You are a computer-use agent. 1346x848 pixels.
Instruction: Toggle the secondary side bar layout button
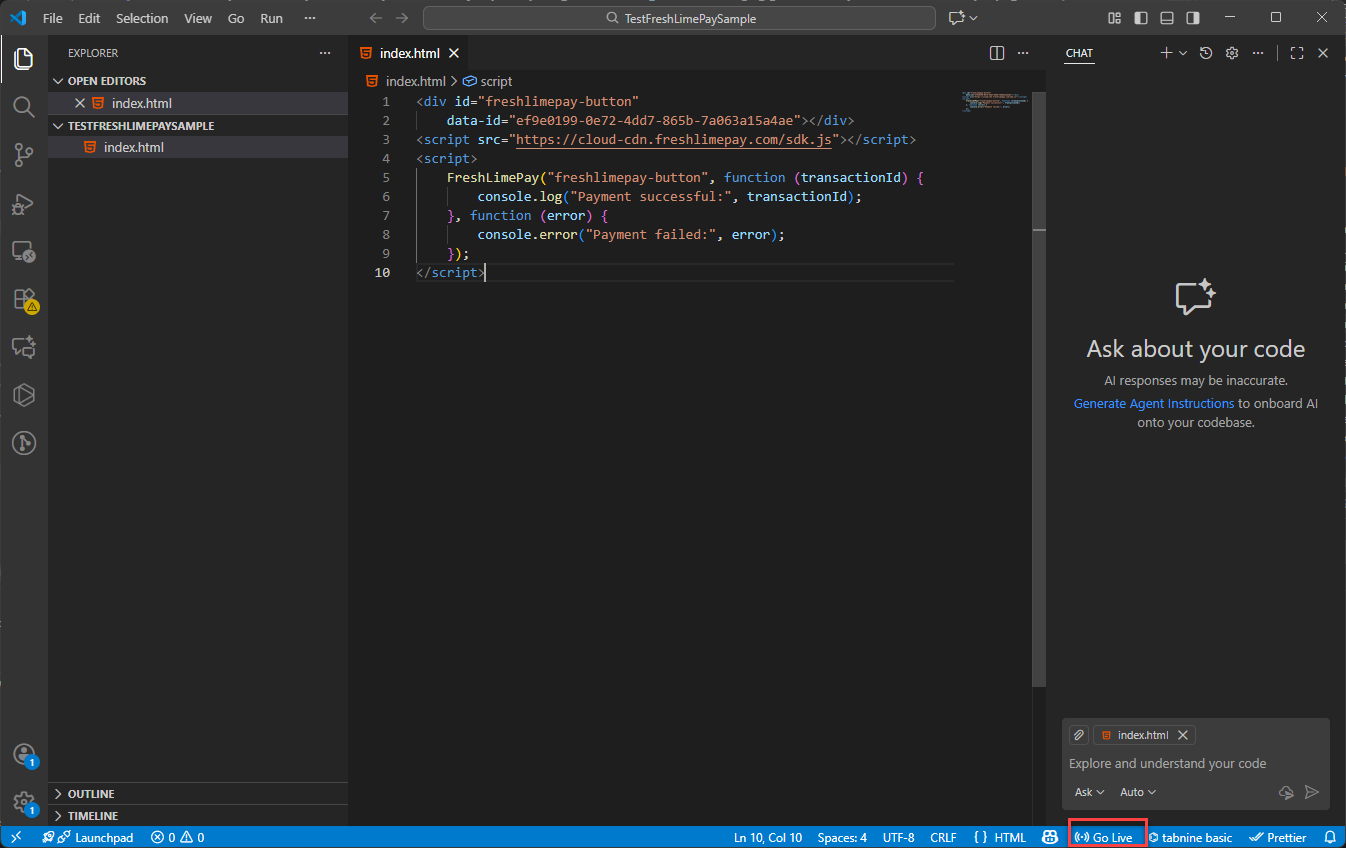(x=1193, y=18)
